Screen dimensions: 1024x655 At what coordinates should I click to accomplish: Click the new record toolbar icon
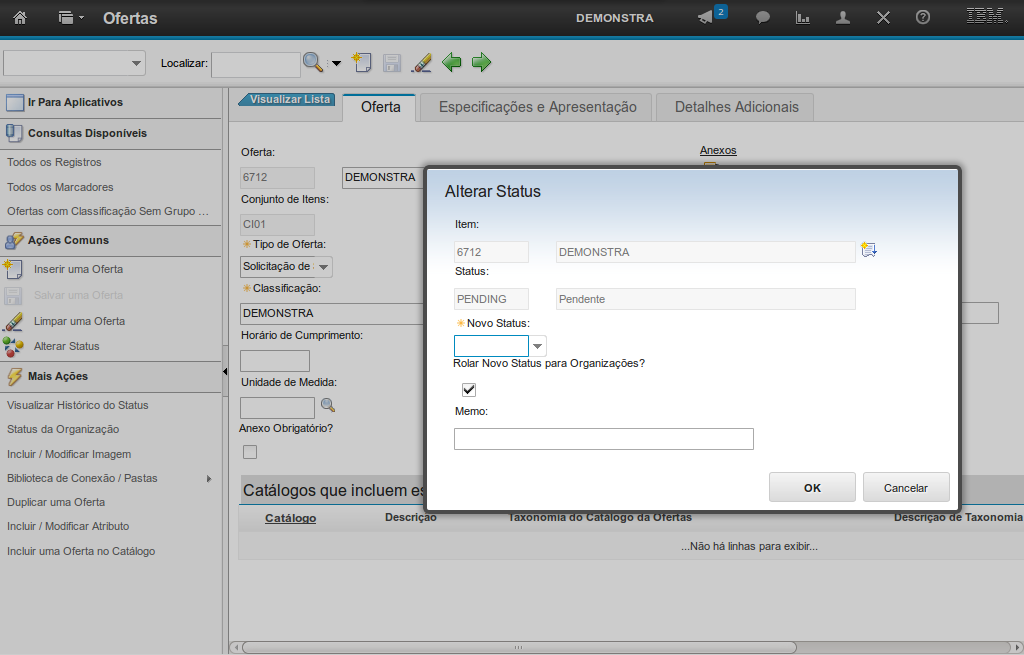[361, 63]
